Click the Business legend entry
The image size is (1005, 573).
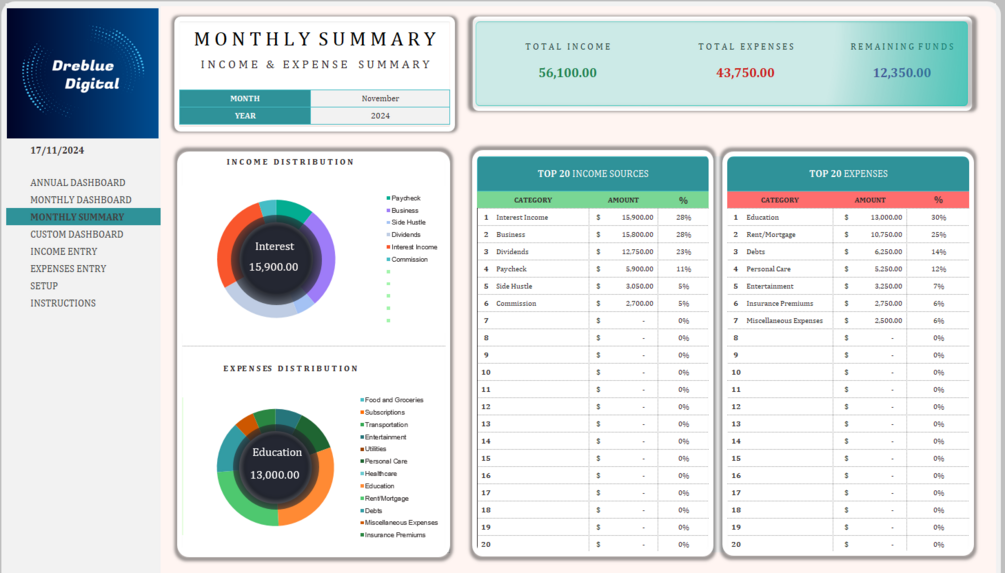pos(403,210)
